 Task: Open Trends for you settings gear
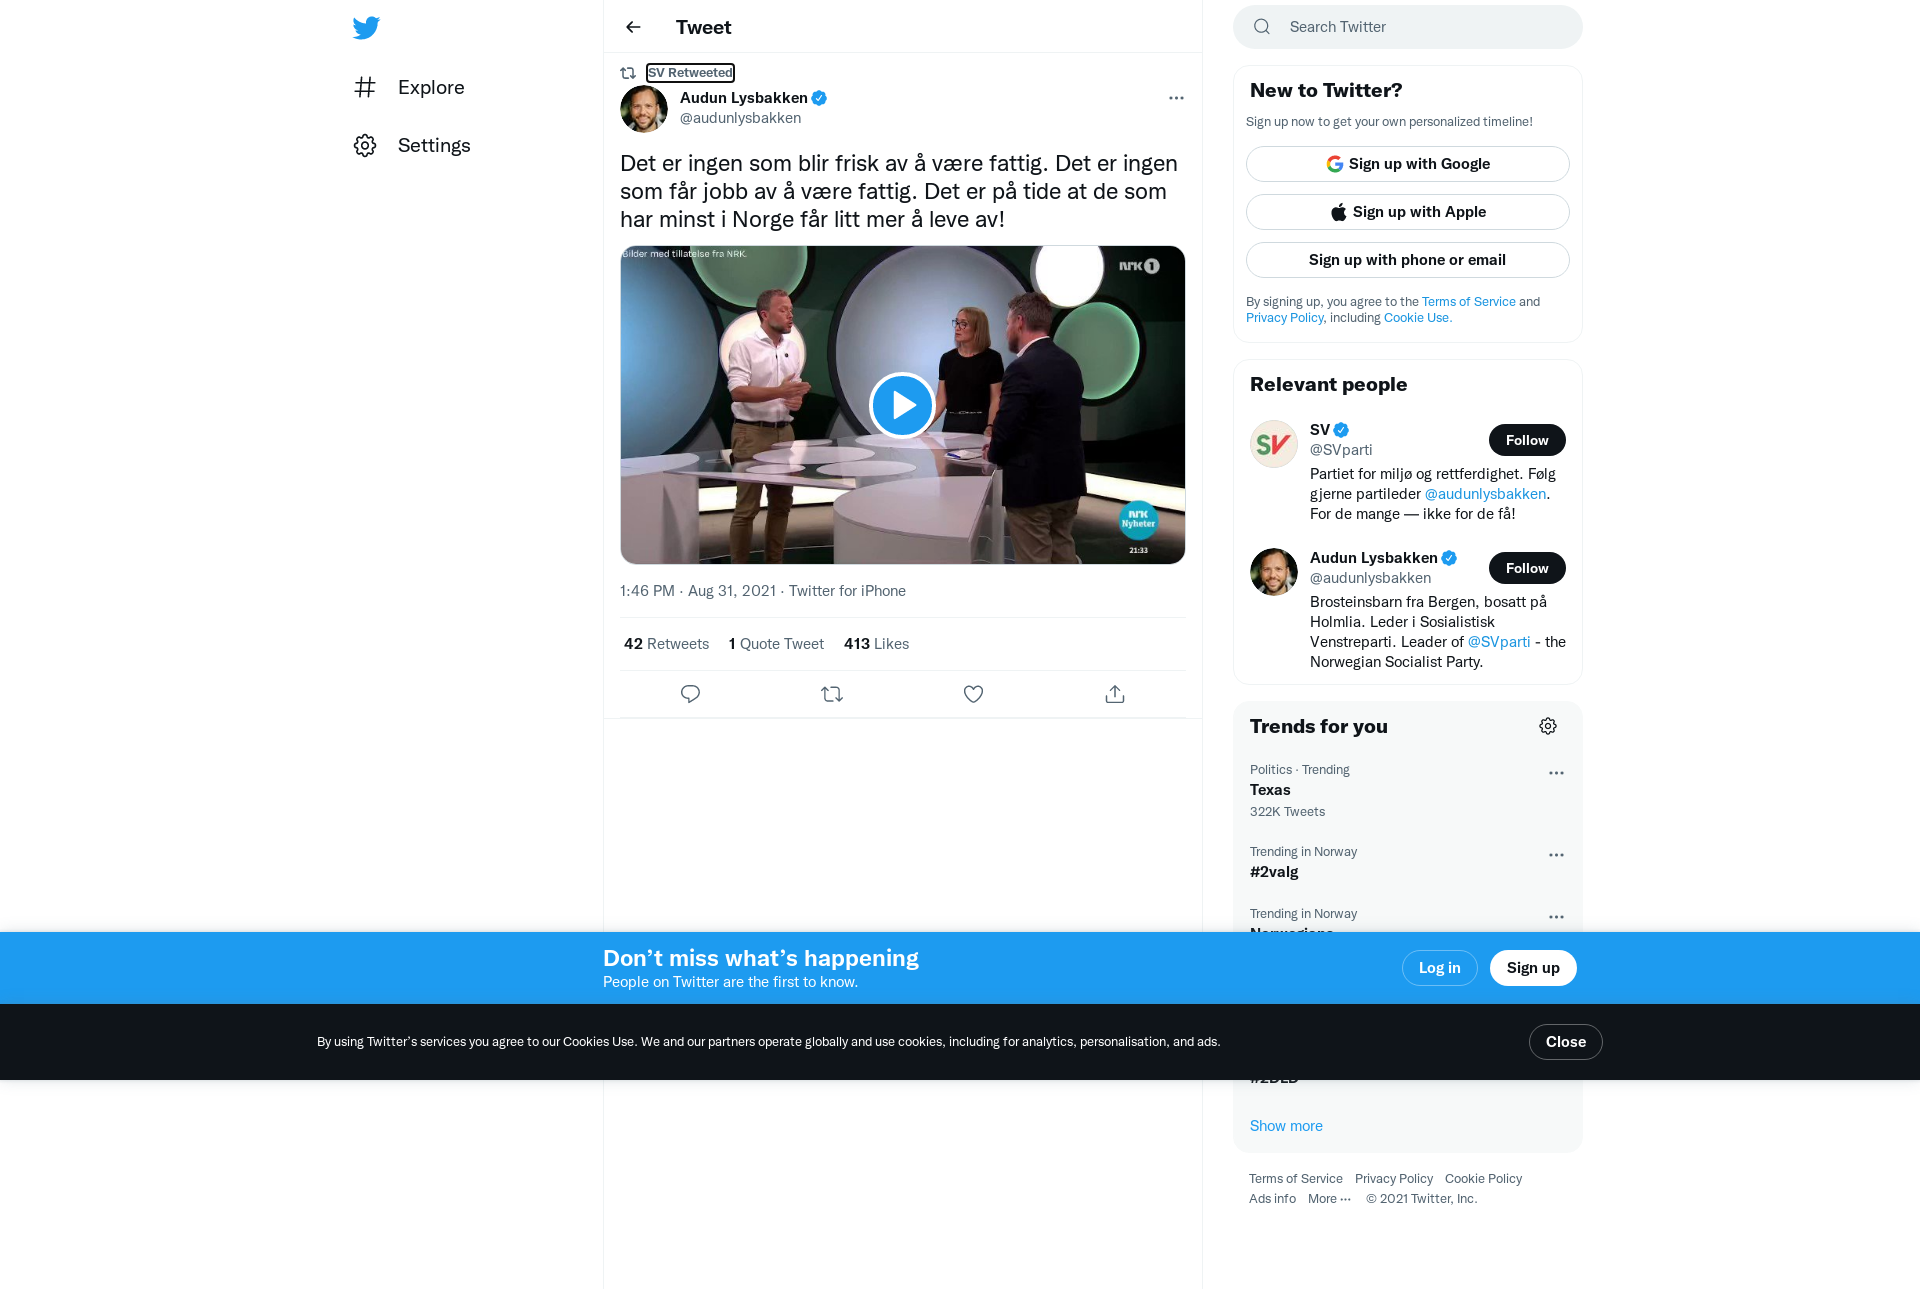[x=1548, y=726]
